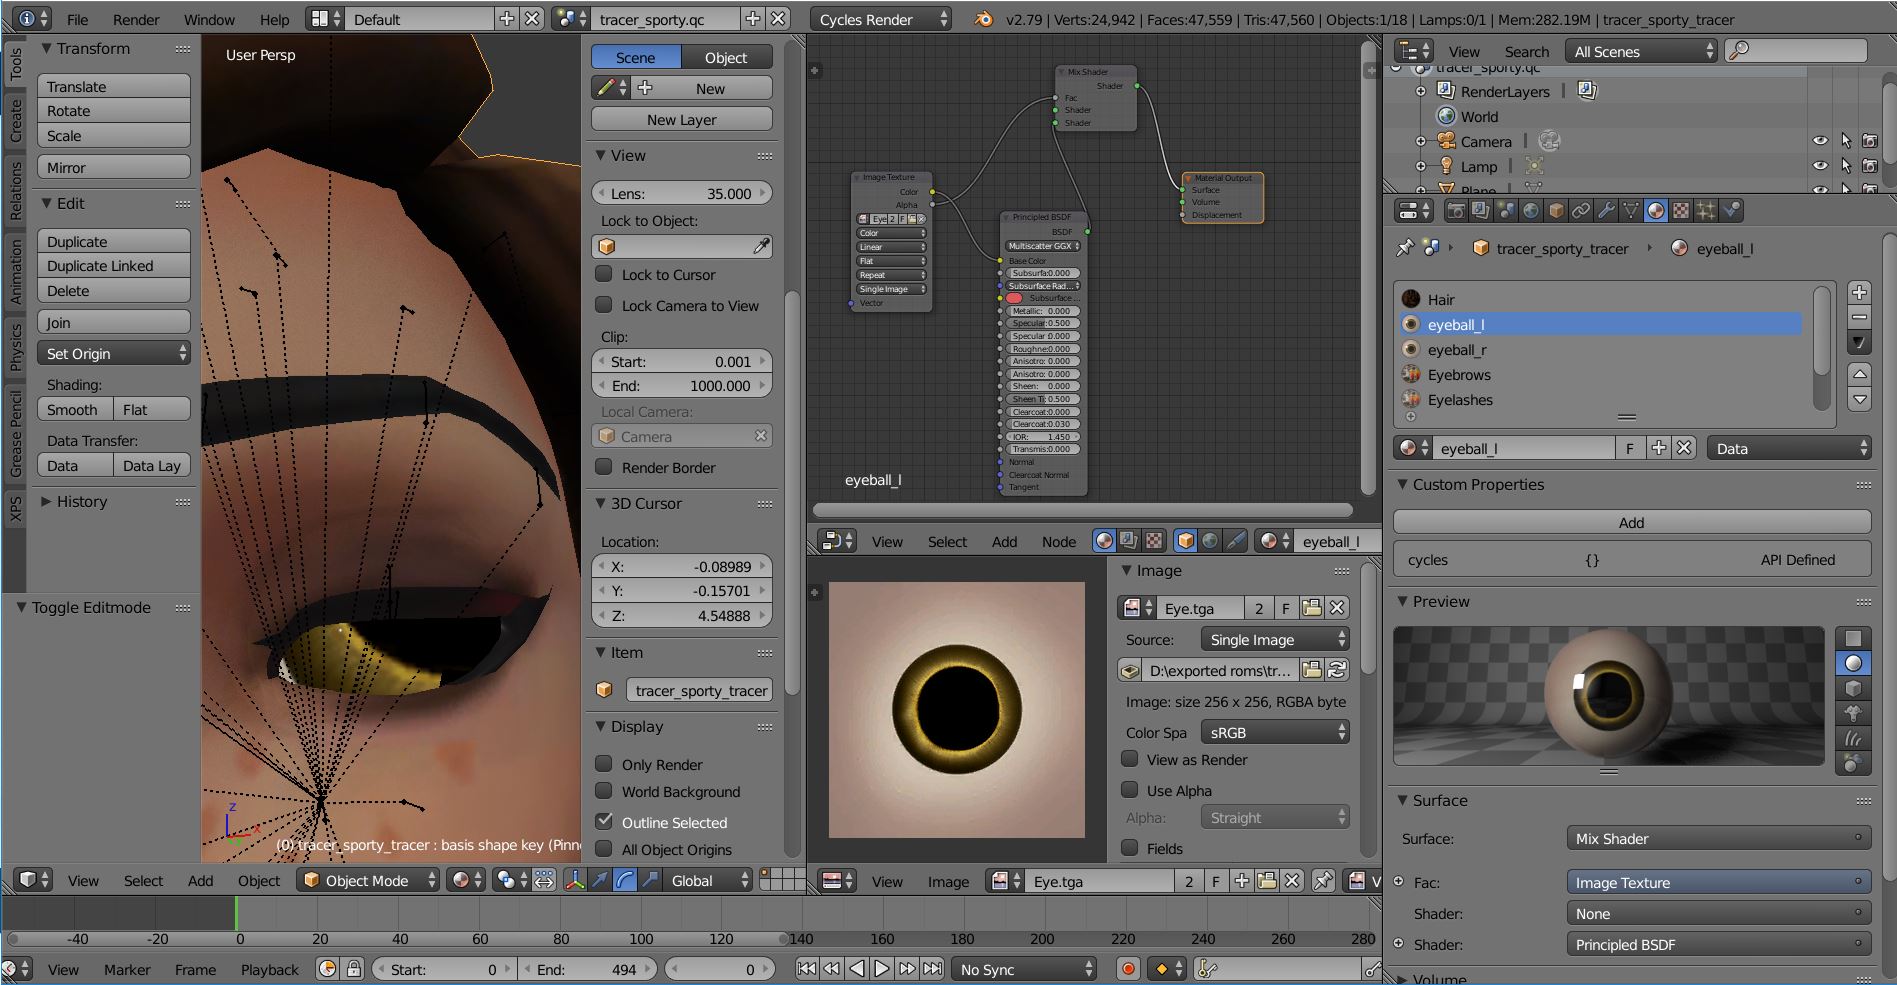Switch node shader source to Line Style
This screenshot has height=985, width=1897.
(x=1235, y=541)
